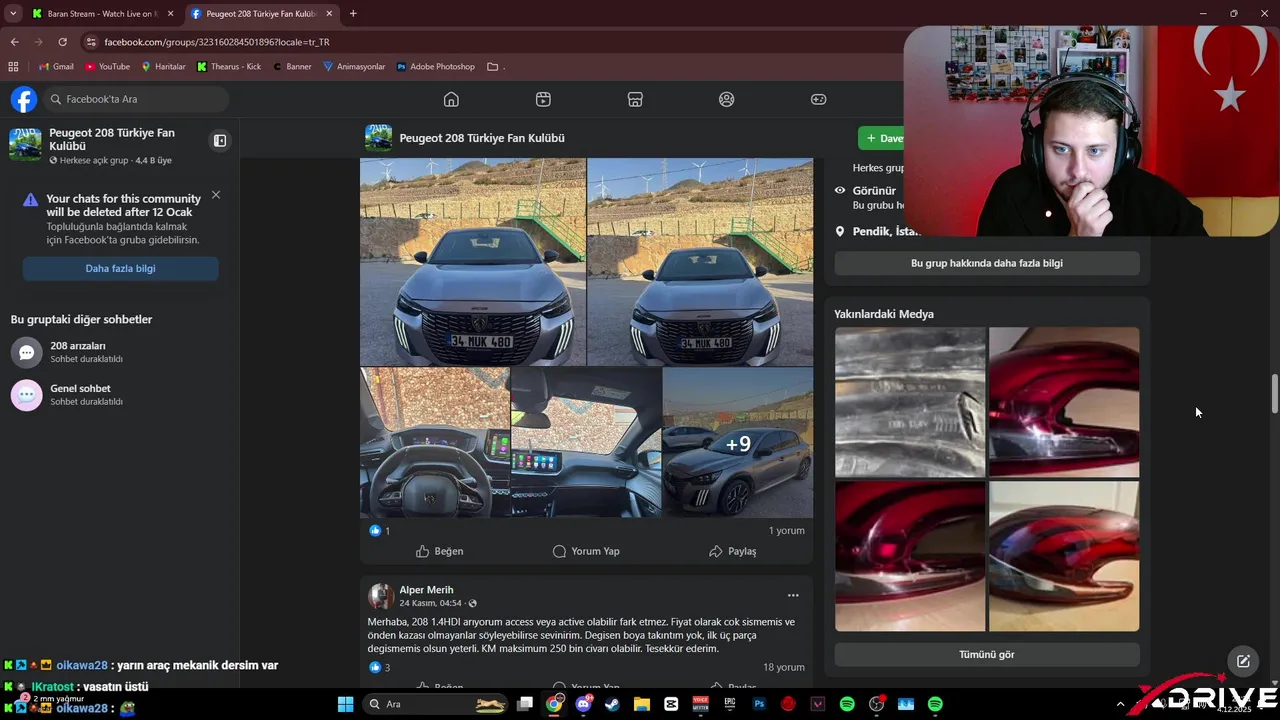Open the Haritalar bookmark

click(x=163, y=67)
